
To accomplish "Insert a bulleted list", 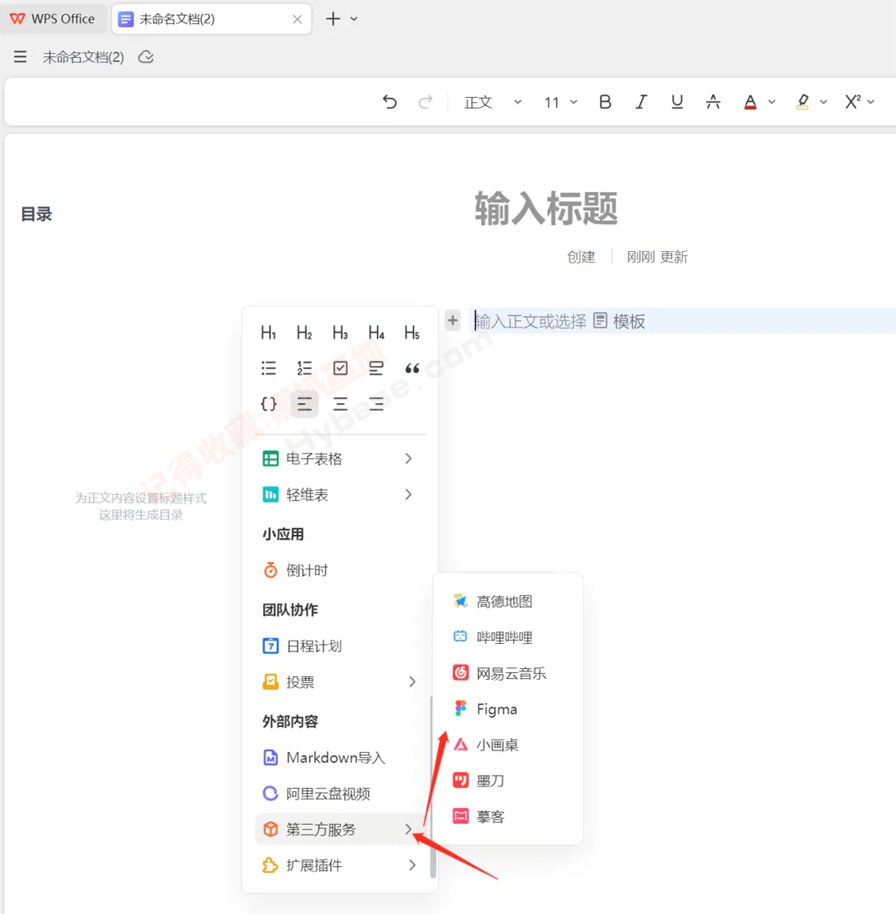I will tap(268, 368).
